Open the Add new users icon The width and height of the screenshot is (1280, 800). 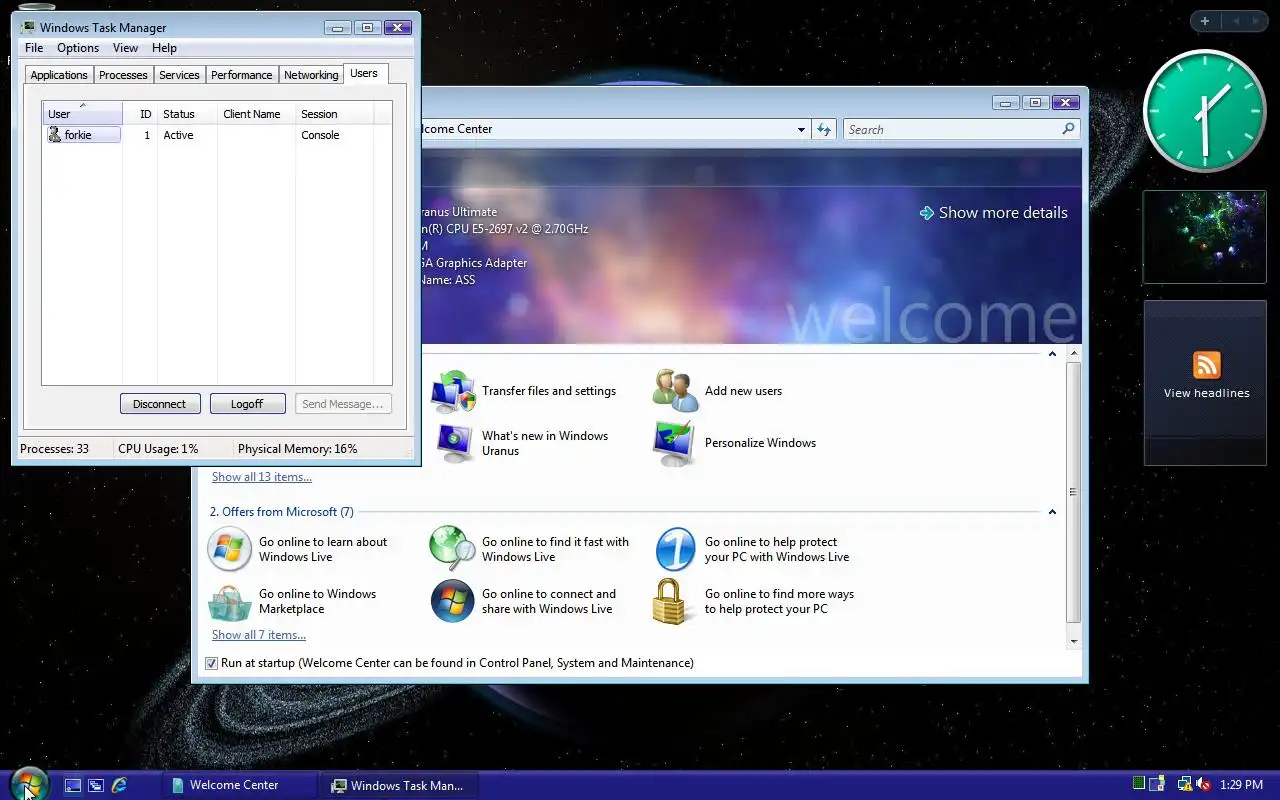click(x=675, y=391)
